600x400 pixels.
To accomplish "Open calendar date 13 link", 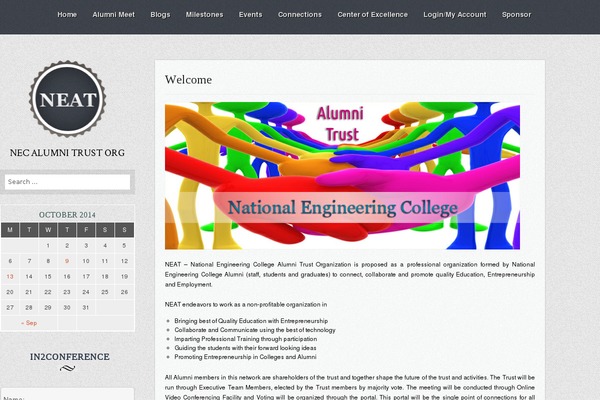I will pos(10,276).
